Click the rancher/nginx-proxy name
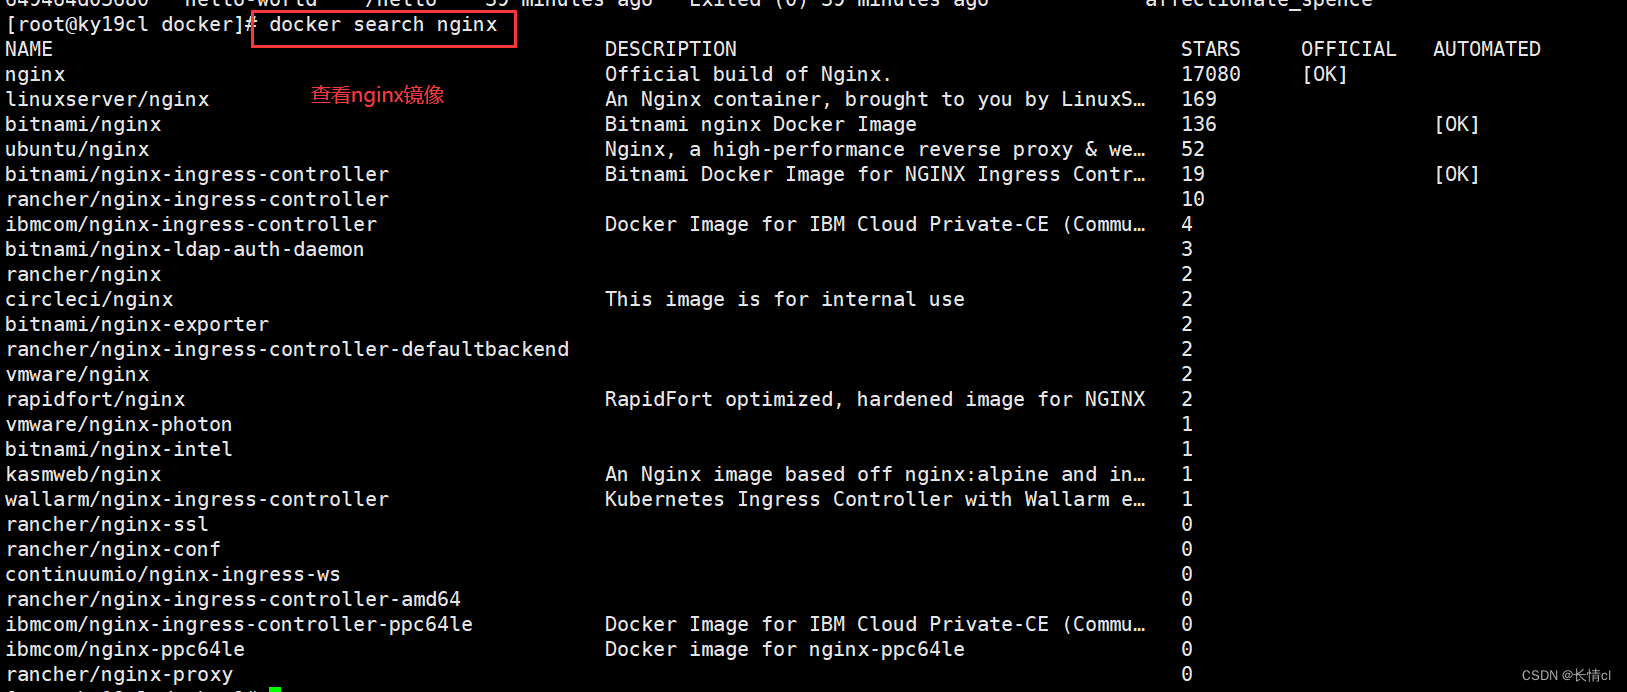Image resolution: width=1627 pixels, height=692 pixels. [x=119, y=674]
